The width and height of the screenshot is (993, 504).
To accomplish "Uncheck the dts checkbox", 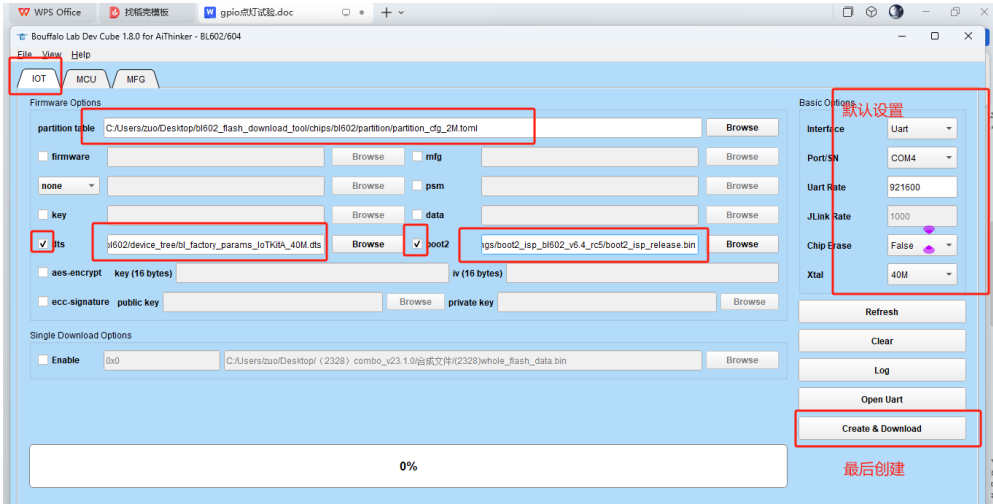I will point(43,244).
